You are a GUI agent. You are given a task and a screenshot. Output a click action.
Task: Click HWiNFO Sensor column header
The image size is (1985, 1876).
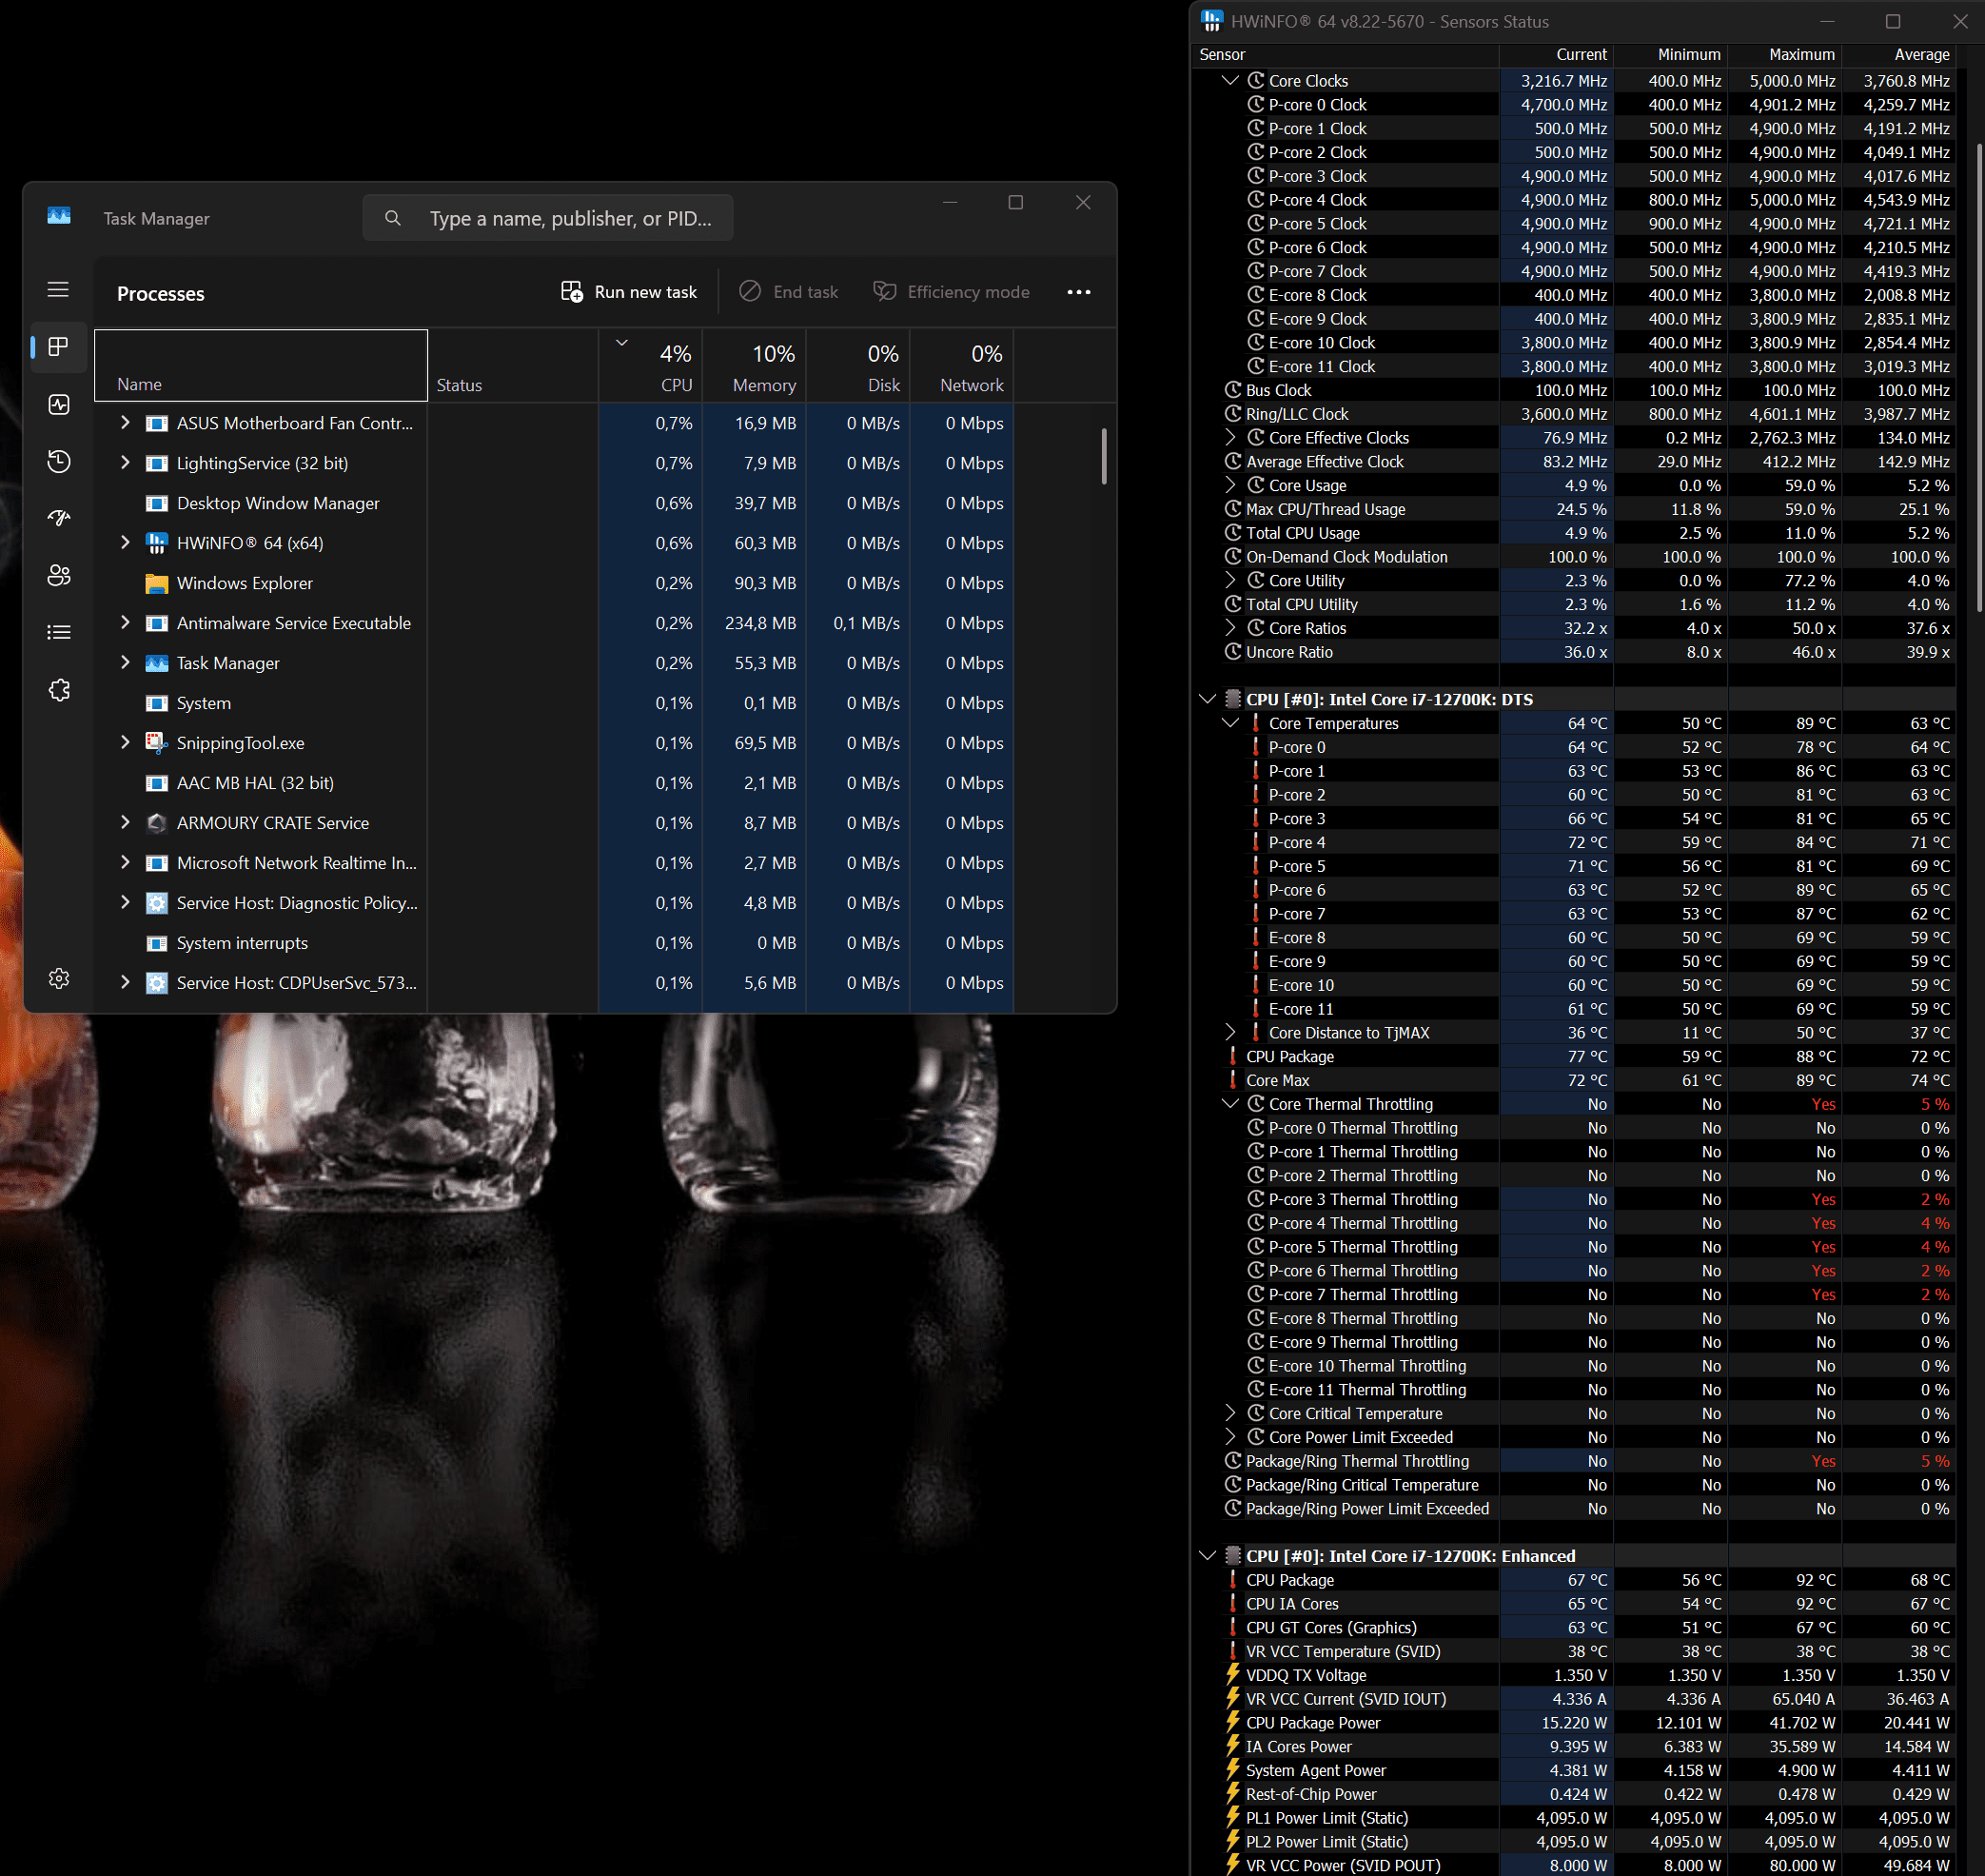click(1346, 54)
